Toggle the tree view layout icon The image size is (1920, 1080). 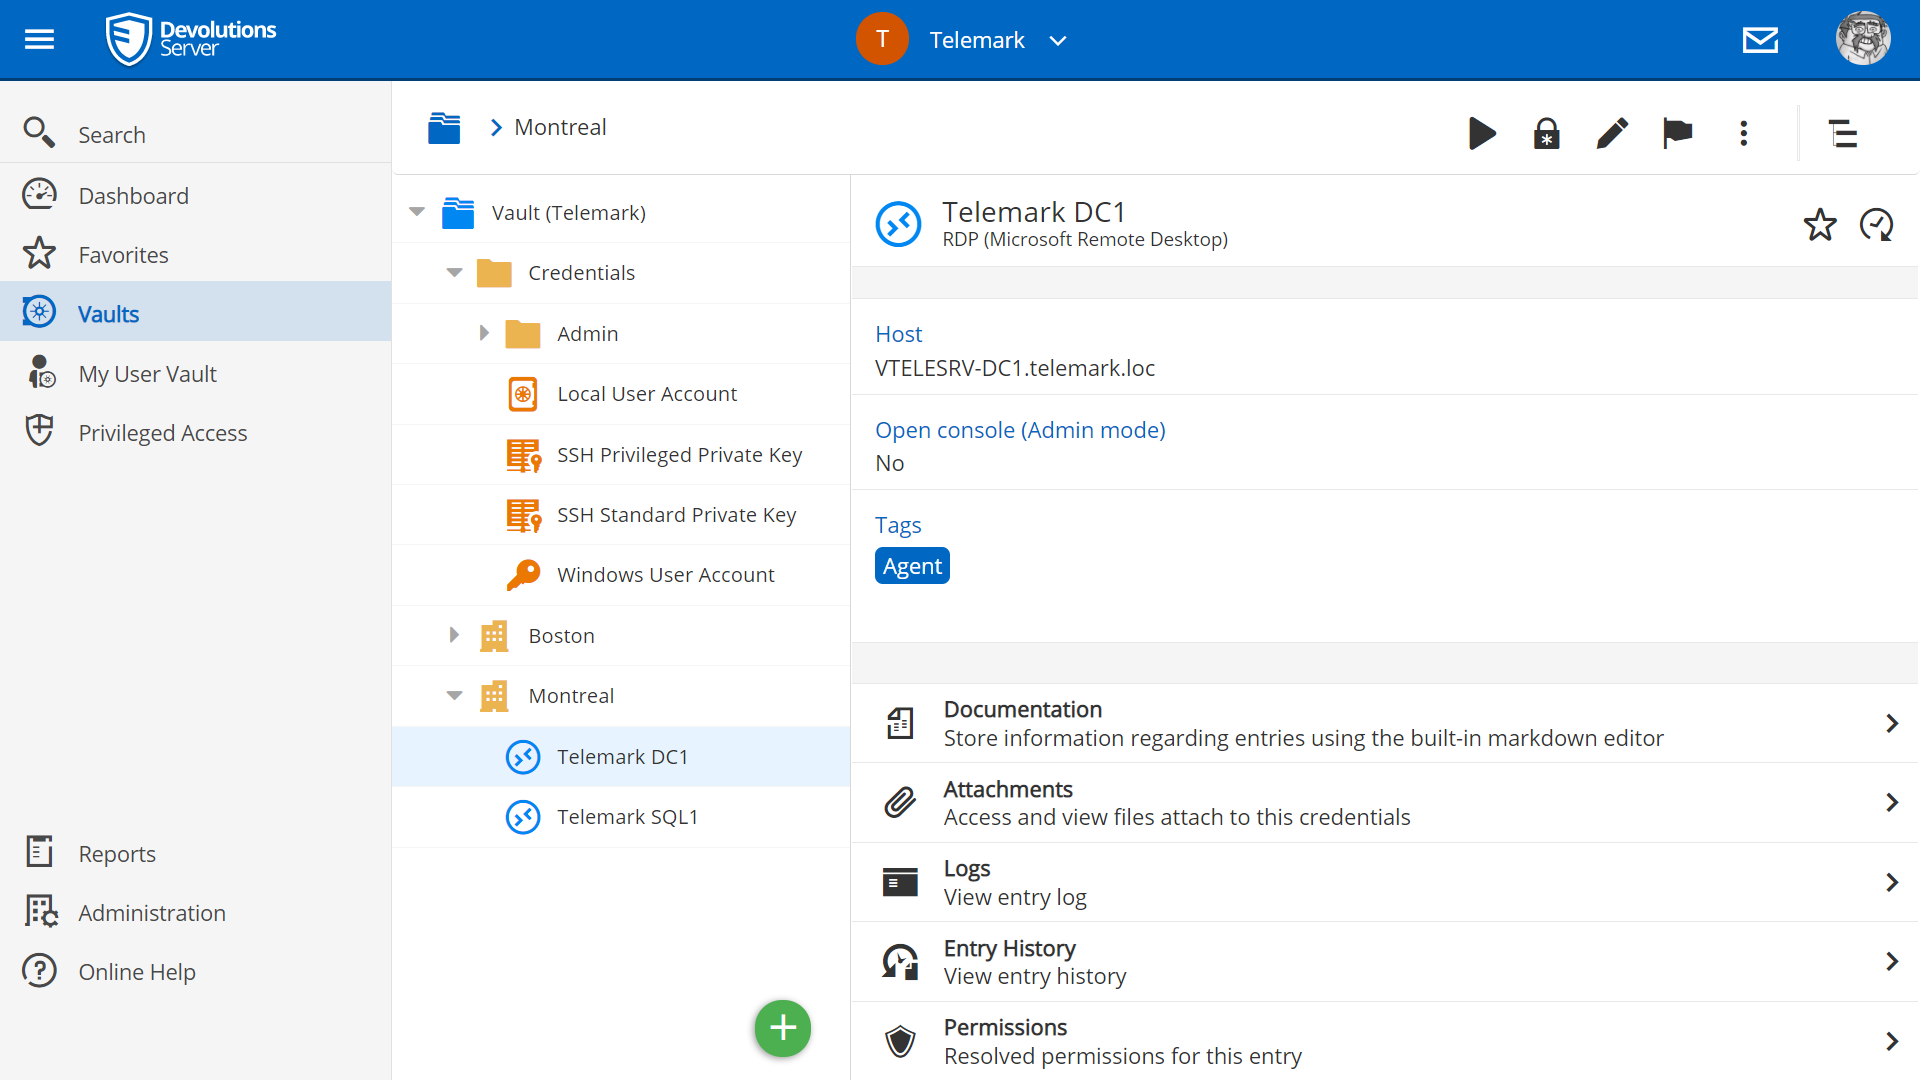point(1842,133)
